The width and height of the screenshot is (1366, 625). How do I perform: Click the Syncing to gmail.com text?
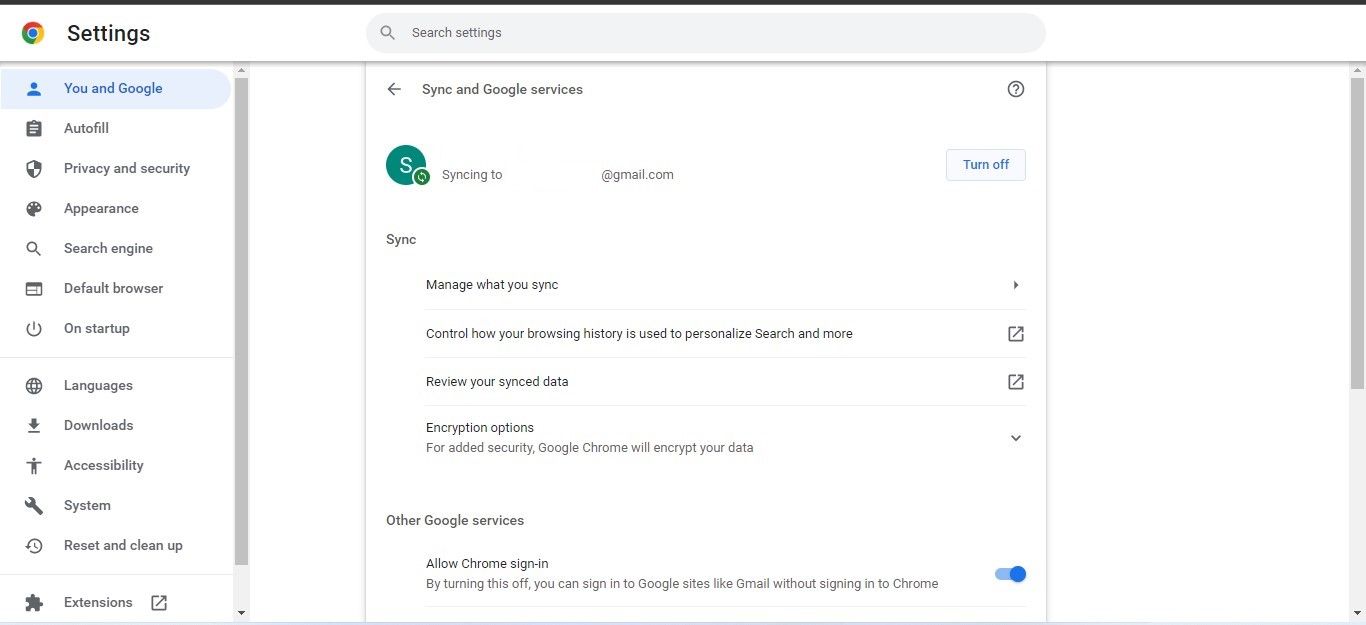[x=558, y=175]
